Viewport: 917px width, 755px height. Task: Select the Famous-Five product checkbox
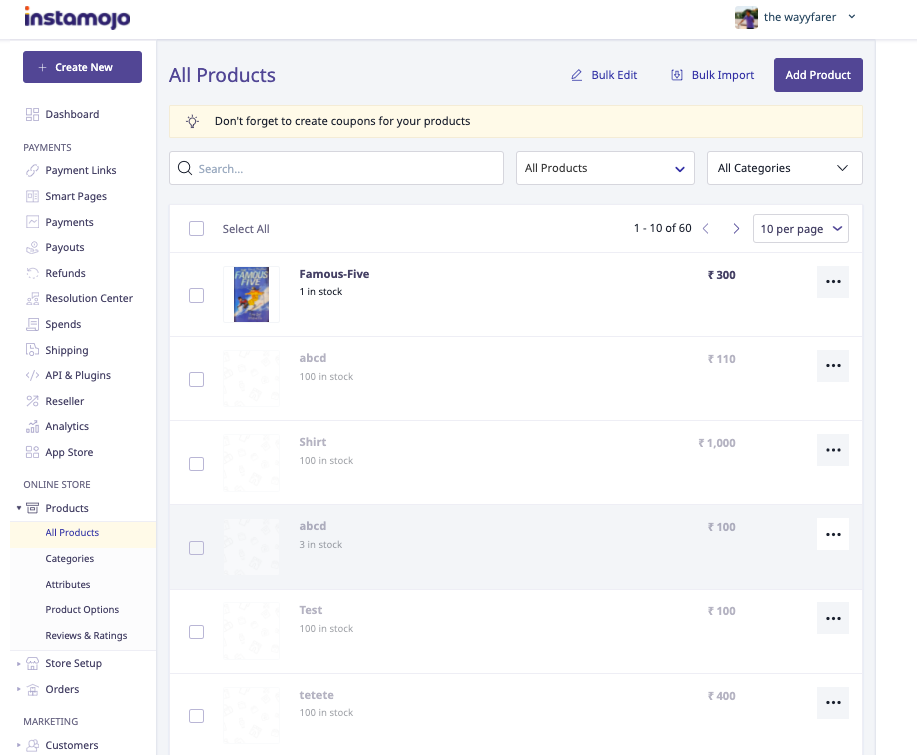click(x=196, y=295)
